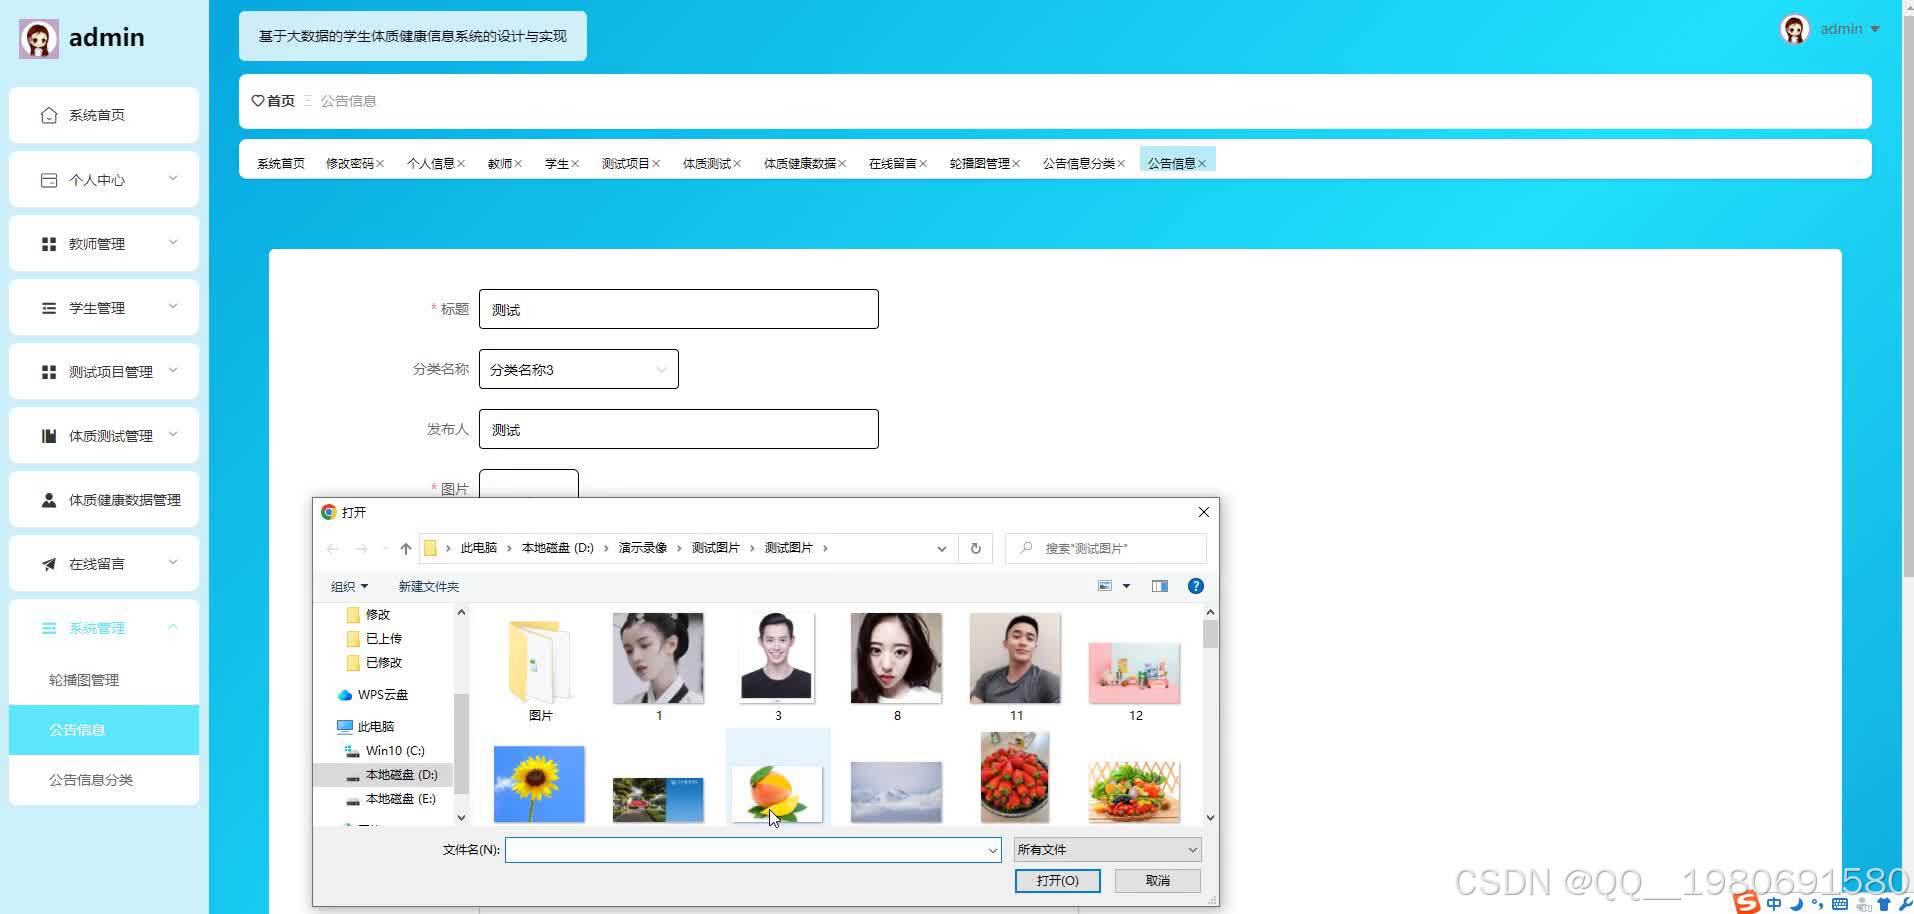Toggle Chinese input mode 中 indicator
This screenshot has width=1914, height=914.
coord(1774,904)
